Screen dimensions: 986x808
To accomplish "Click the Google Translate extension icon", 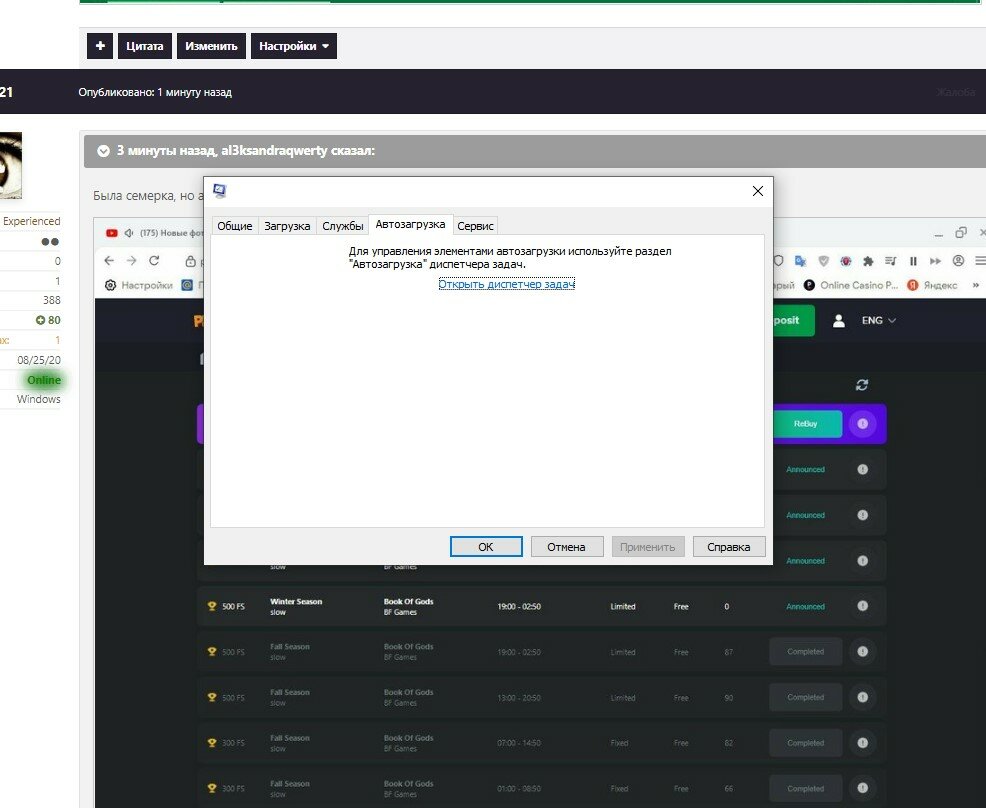I will (801, 261).
